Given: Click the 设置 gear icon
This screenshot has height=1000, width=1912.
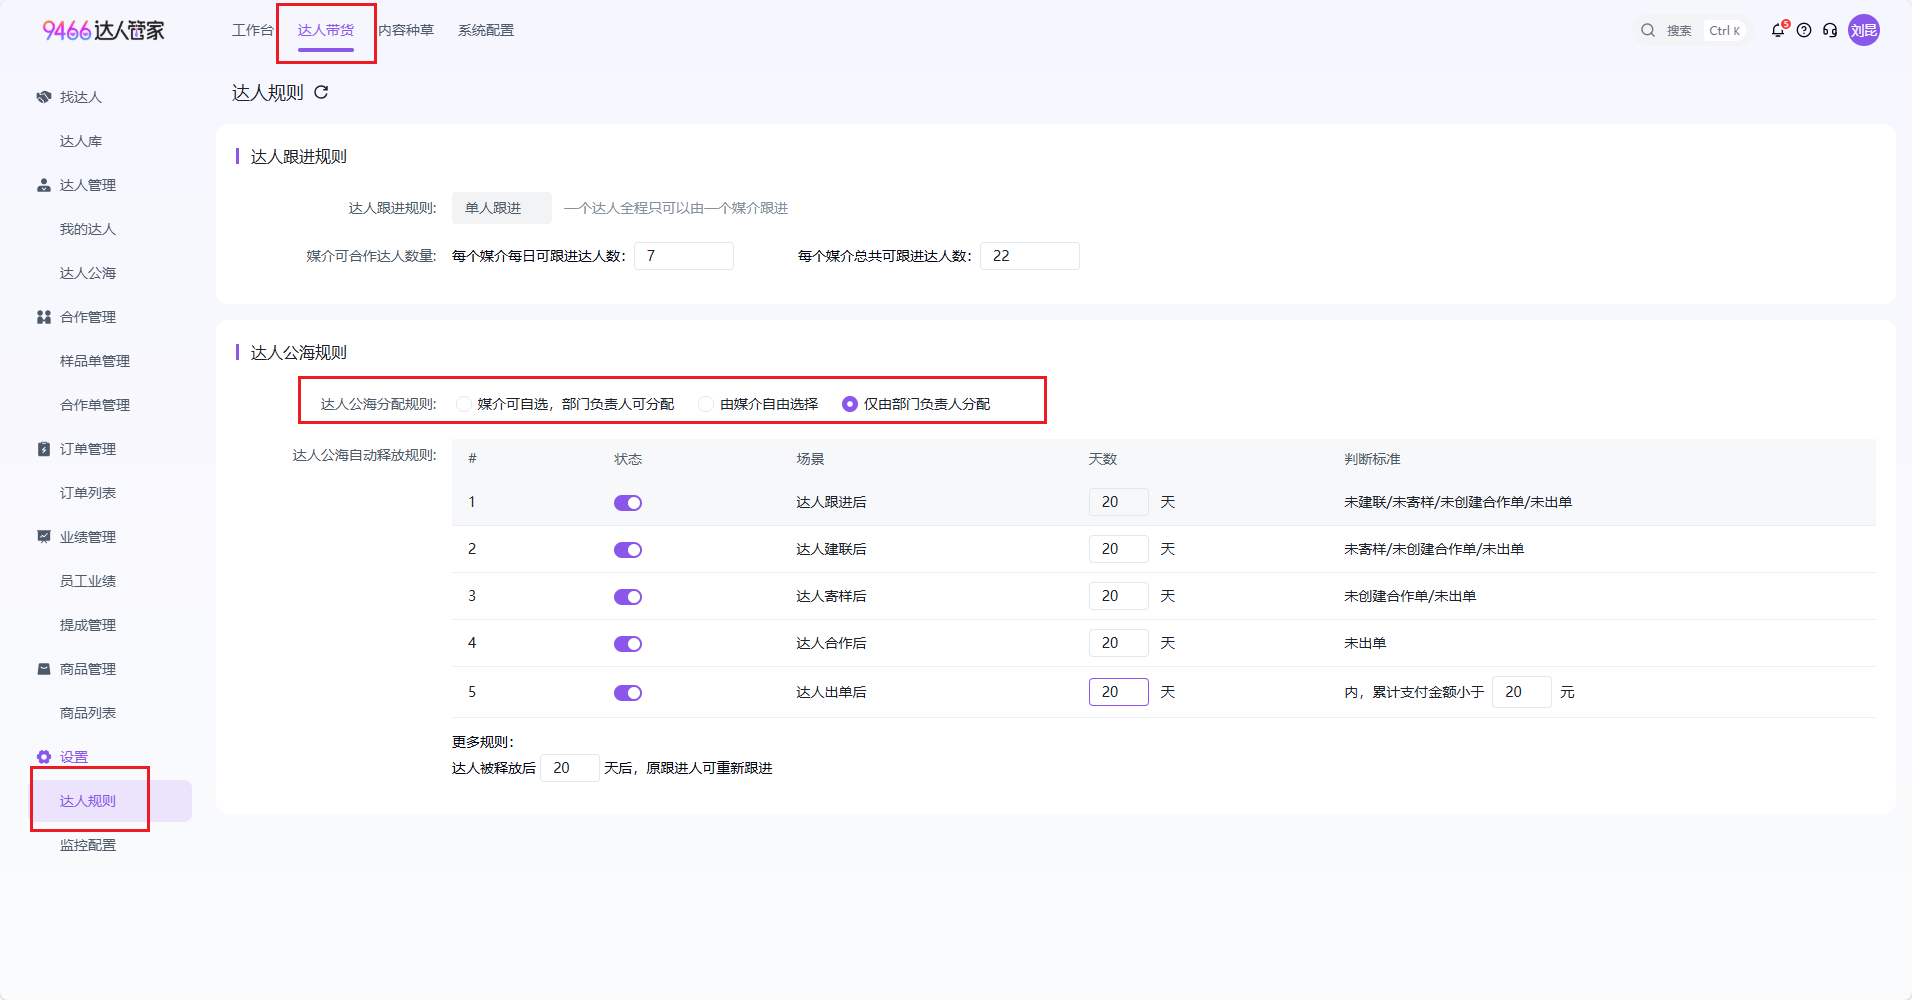Looking at the screenshot, I should [x=44, y=757].
